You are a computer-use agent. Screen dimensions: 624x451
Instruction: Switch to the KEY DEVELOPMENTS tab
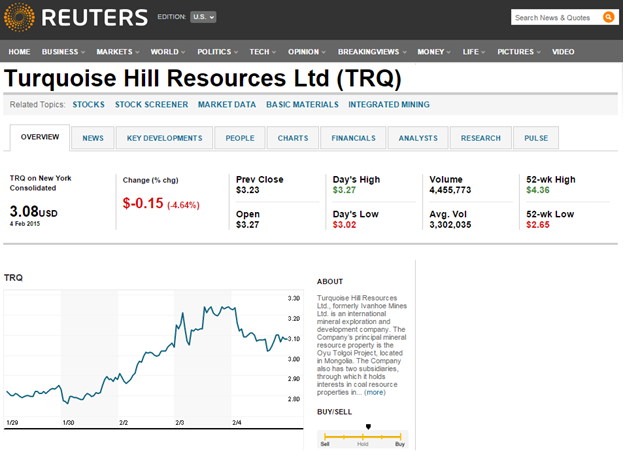point(164,138)
